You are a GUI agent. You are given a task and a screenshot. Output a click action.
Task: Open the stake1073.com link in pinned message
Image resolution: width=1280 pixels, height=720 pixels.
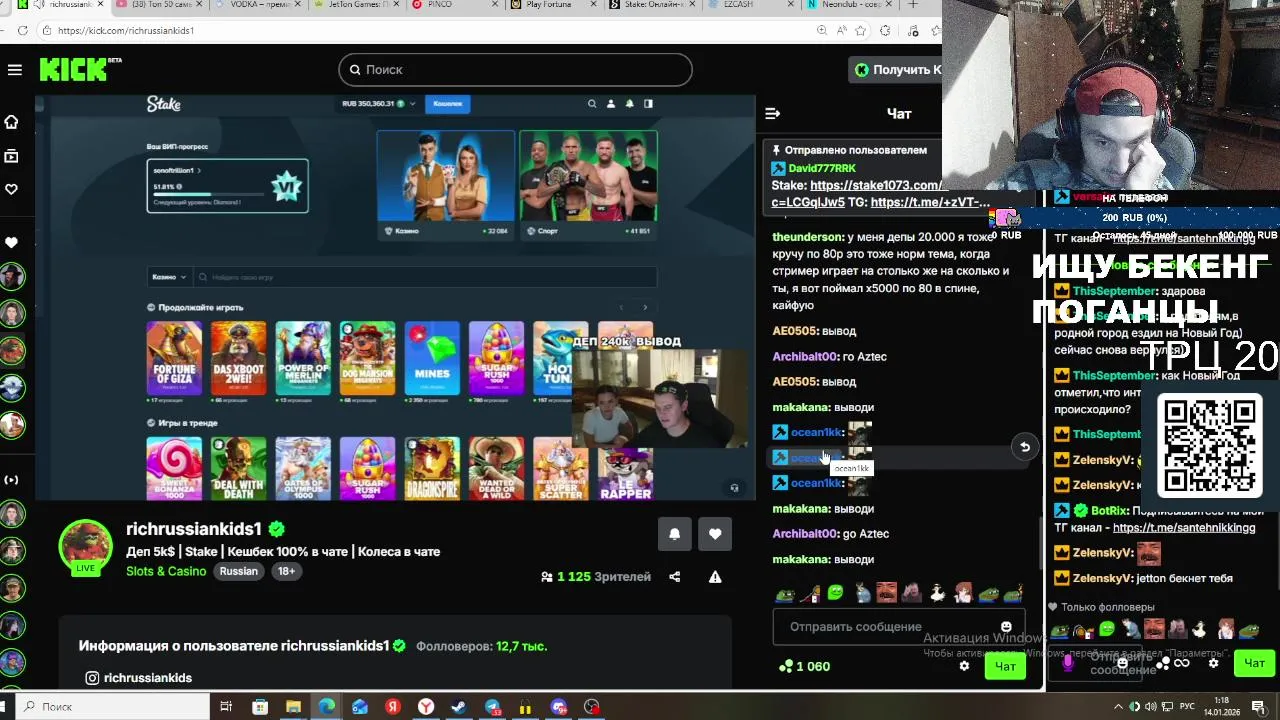coord(875,185)
